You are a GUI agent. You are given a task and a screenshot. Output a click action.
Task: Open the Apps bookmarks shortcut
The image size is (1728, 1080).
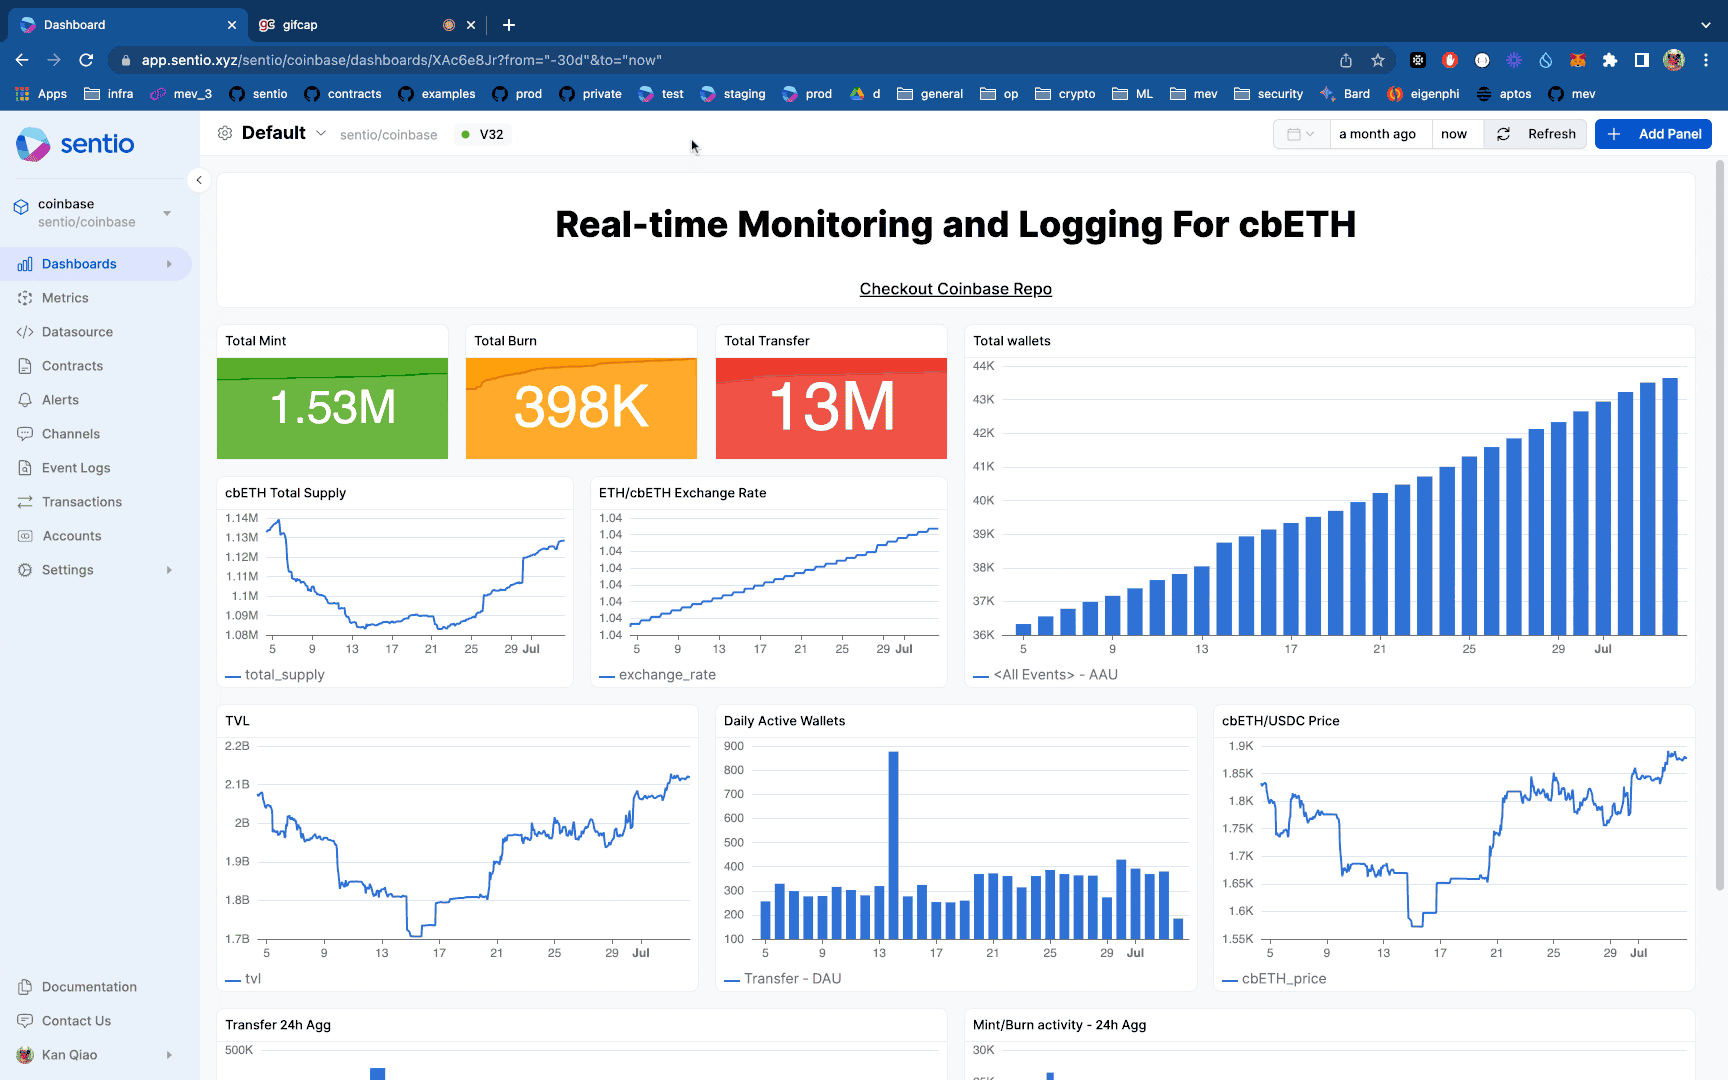(41, 94)
